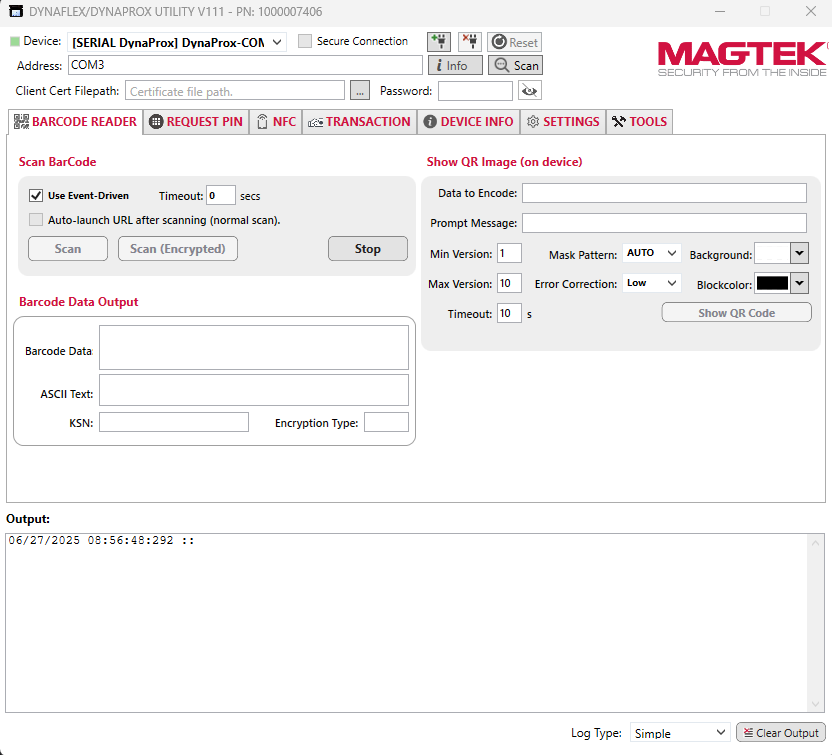Click the green device status indicator

click(x=15, y=41)
